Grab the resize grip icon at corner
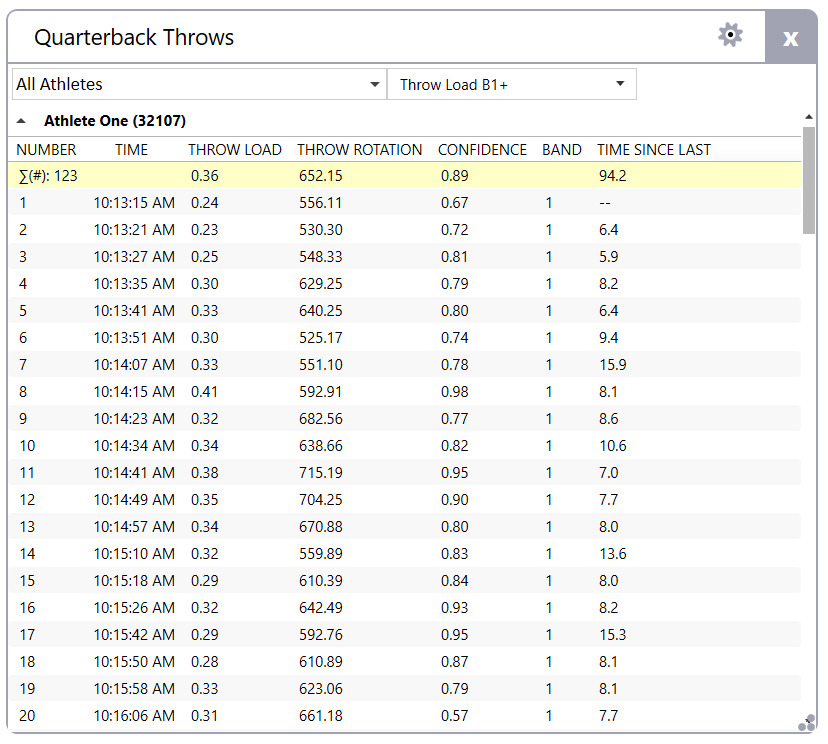Viewport: 828px width, 744px height. tap(807, 723)
